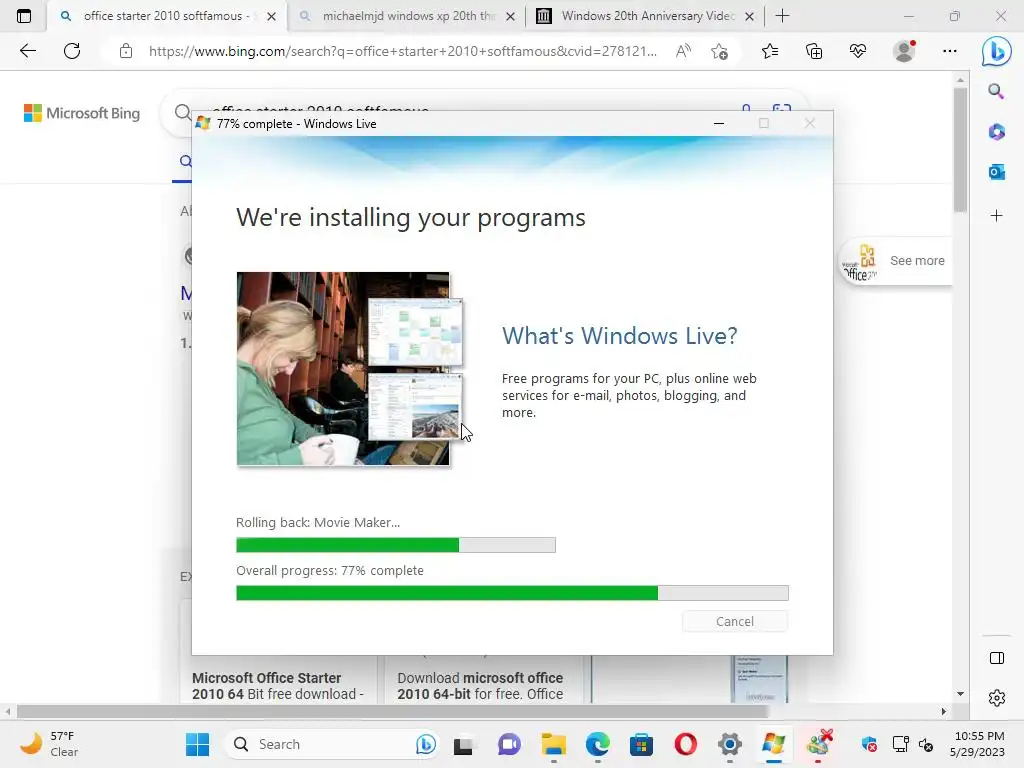Open Microsoft Bing logo homepage link
Viewport: 1024px width, 768px height.
82,113
